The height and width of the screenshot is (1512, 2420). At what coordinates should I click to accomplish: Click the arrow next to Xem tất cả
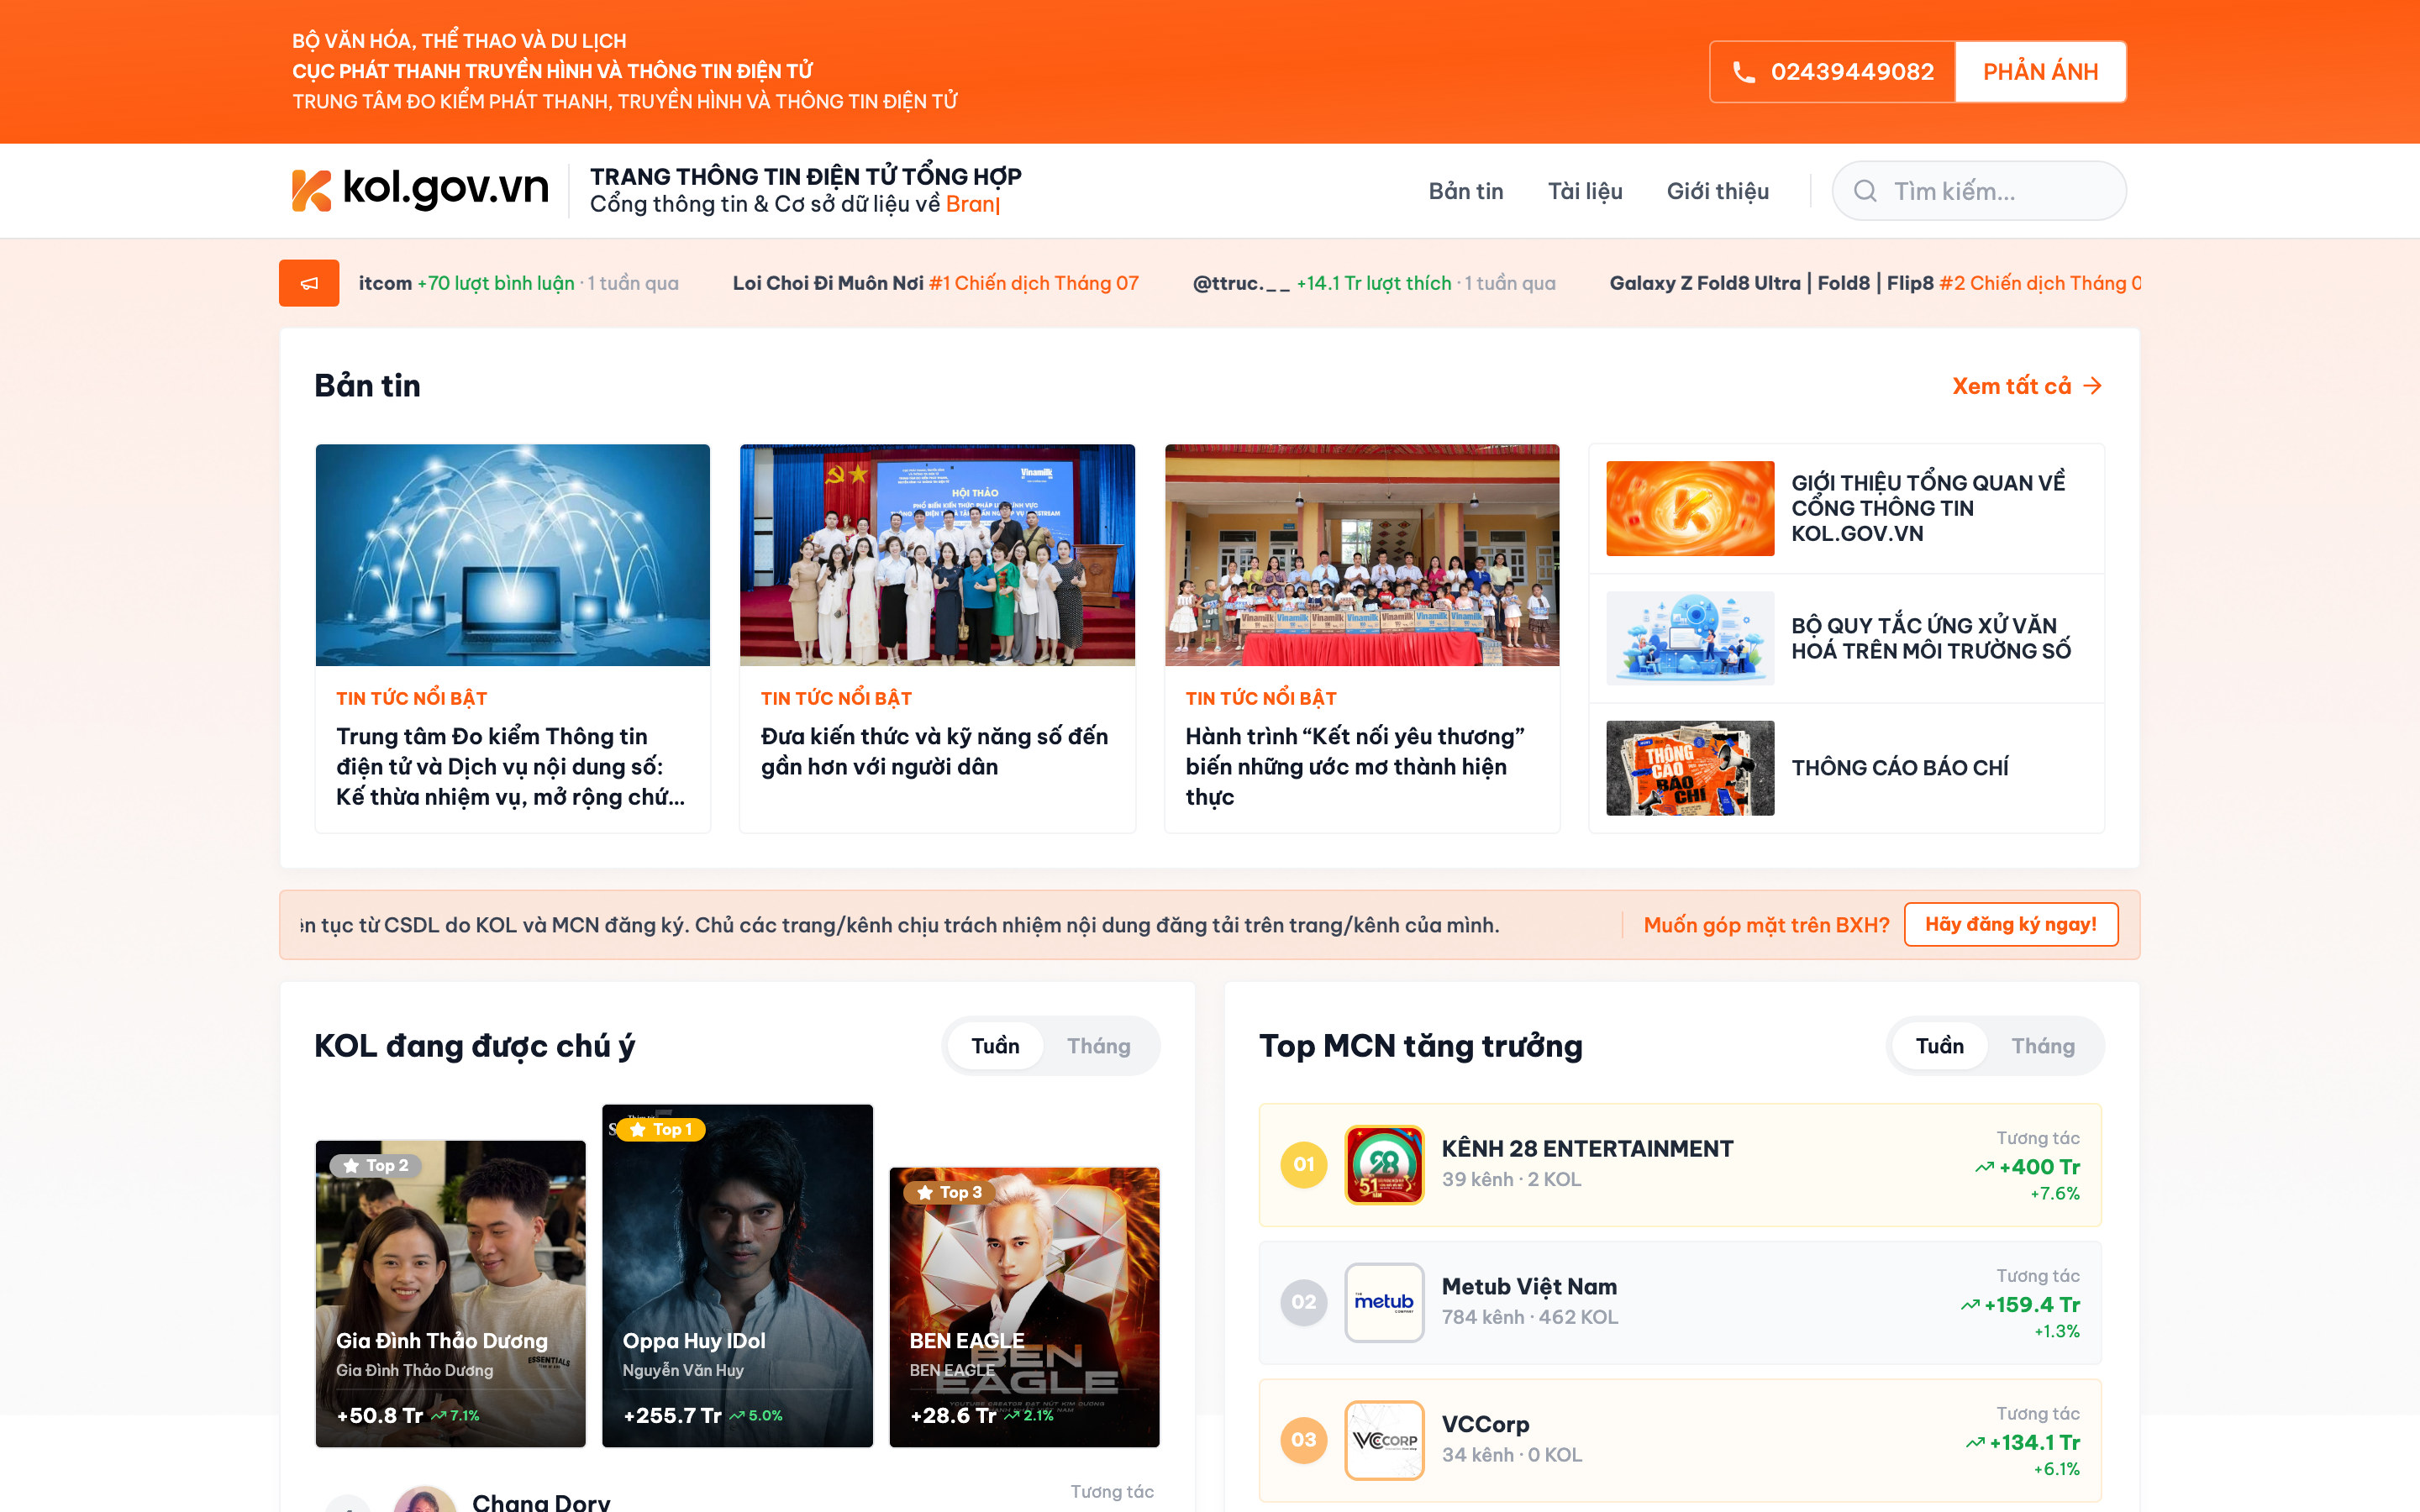point(2092,386)
